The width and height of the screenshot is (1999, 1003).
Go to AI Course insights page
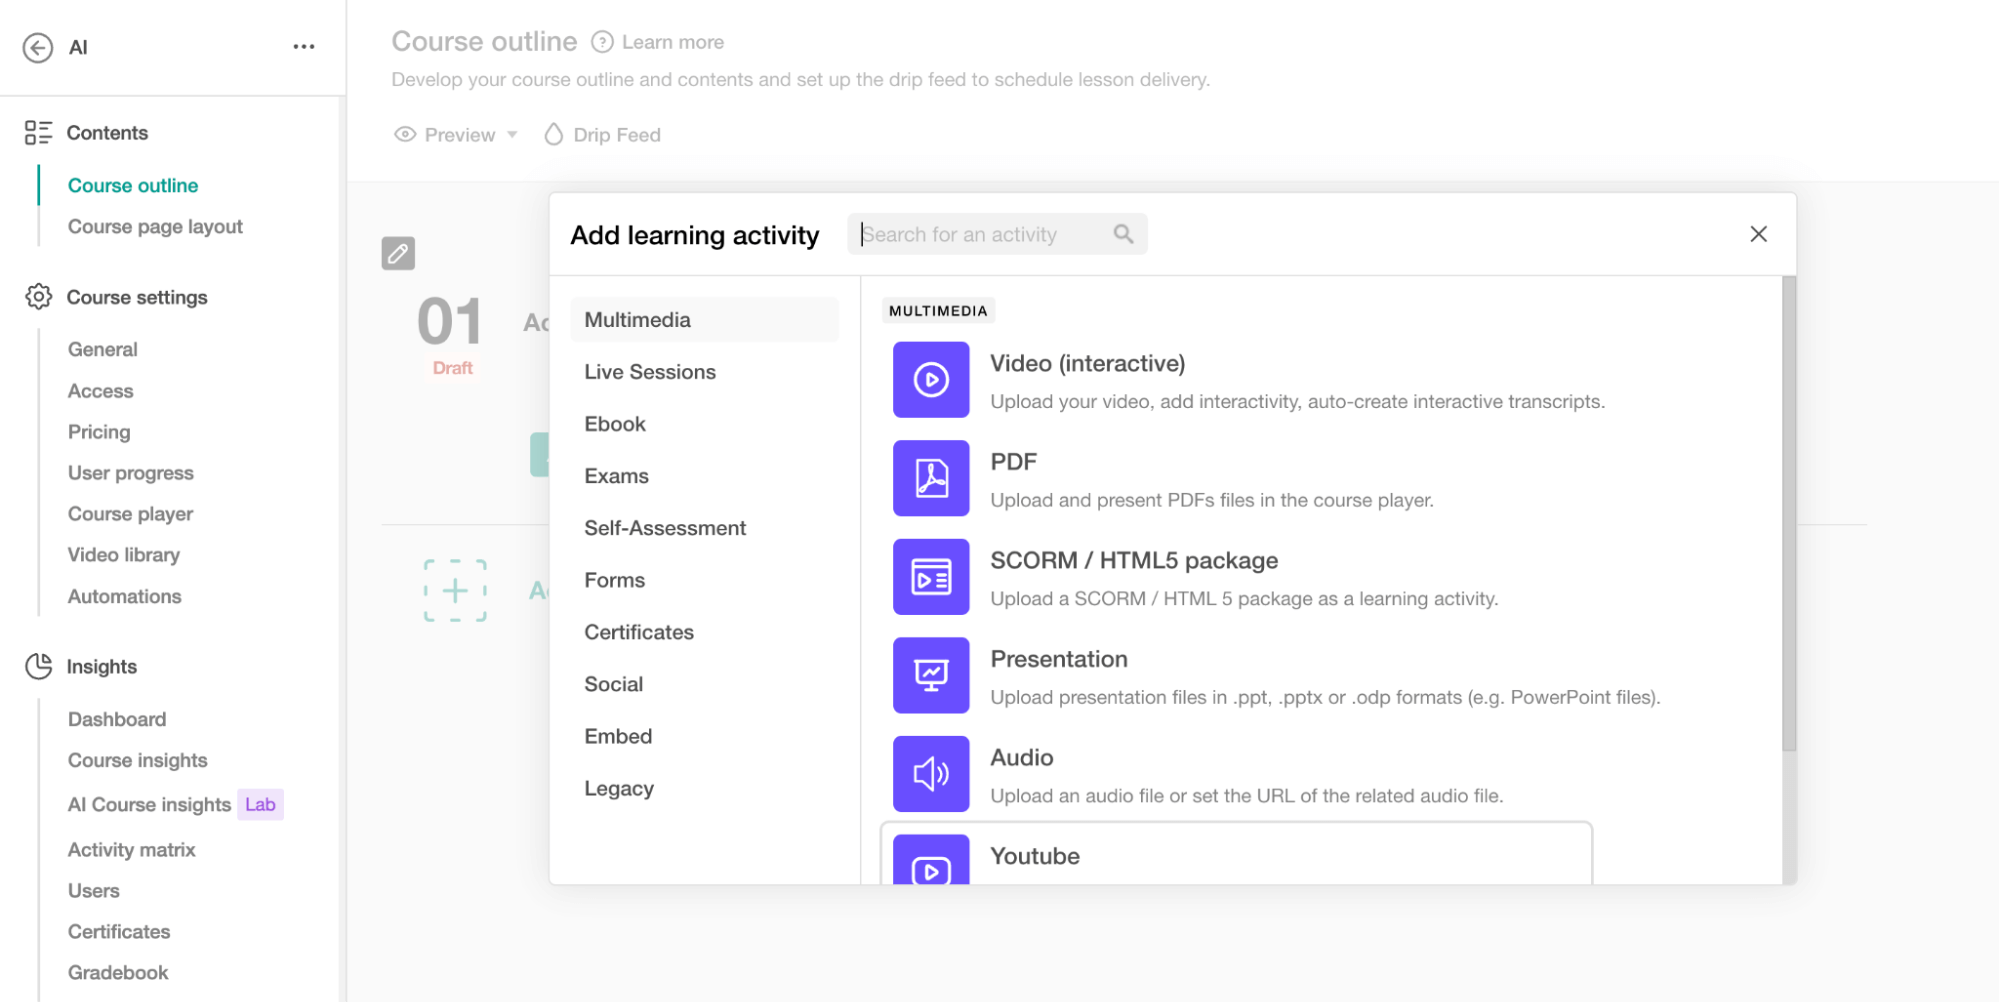(x=149, y=805)
